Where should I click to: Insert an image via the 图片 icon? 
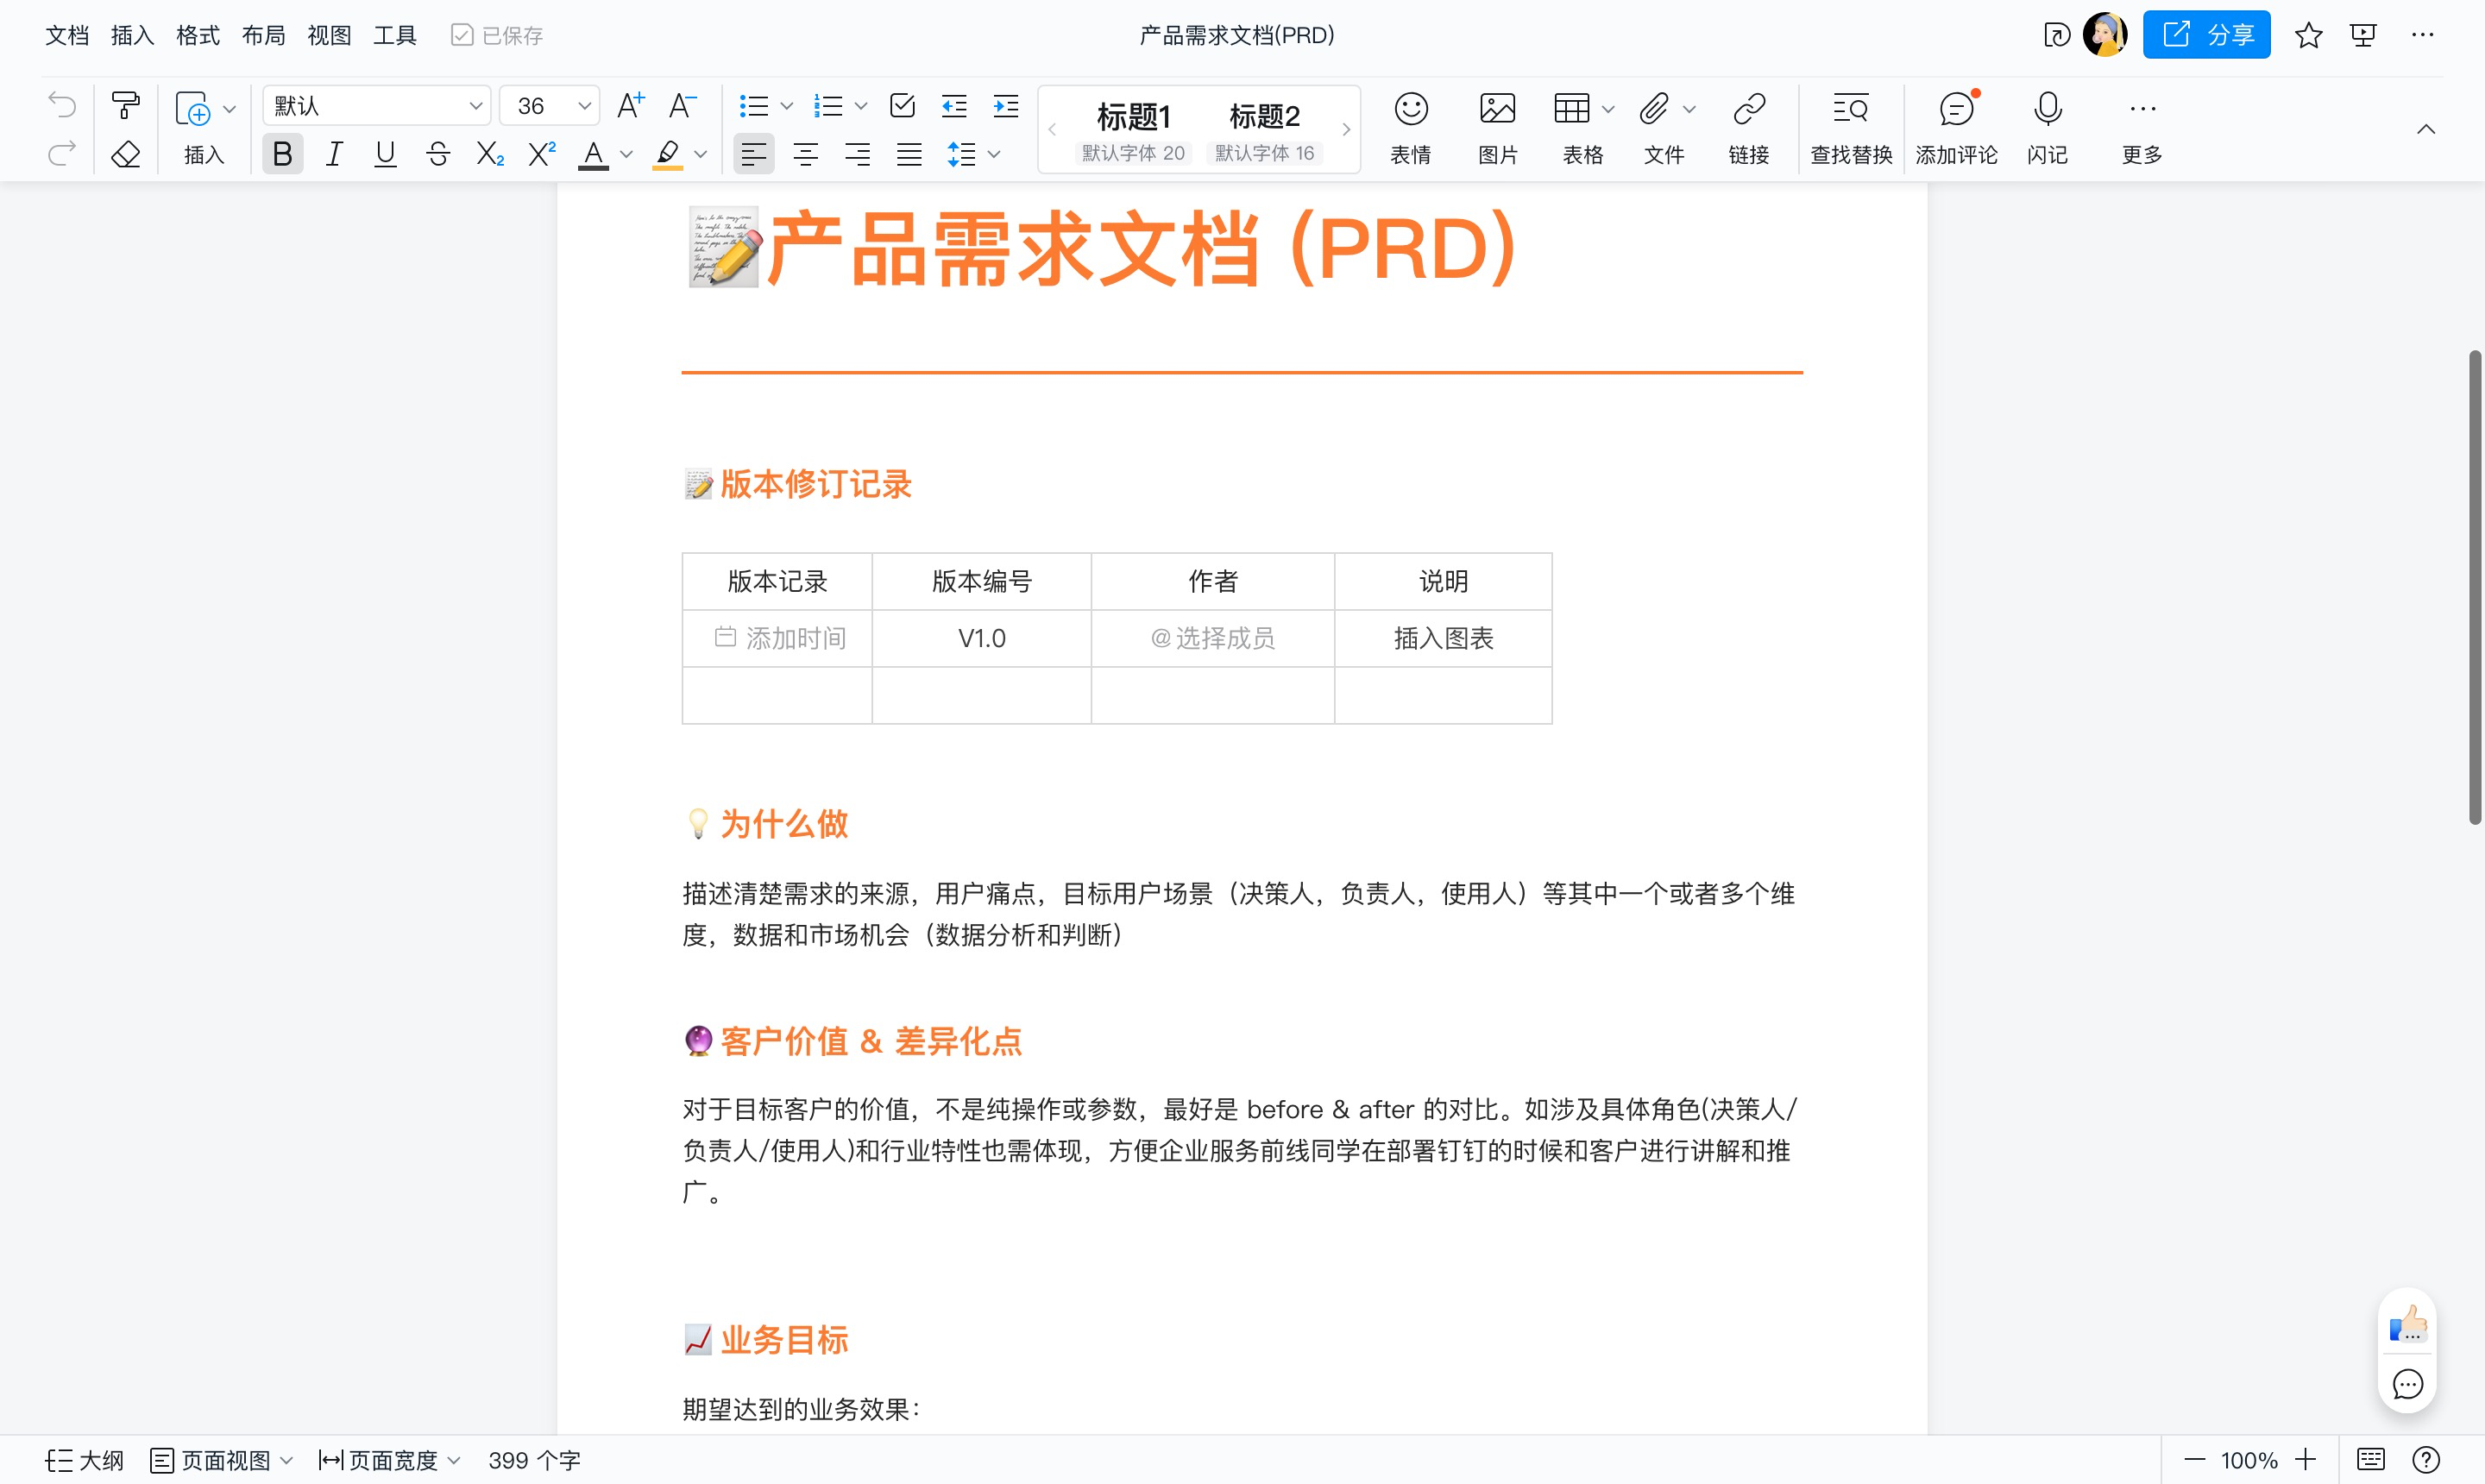(x=1496, y=127)
